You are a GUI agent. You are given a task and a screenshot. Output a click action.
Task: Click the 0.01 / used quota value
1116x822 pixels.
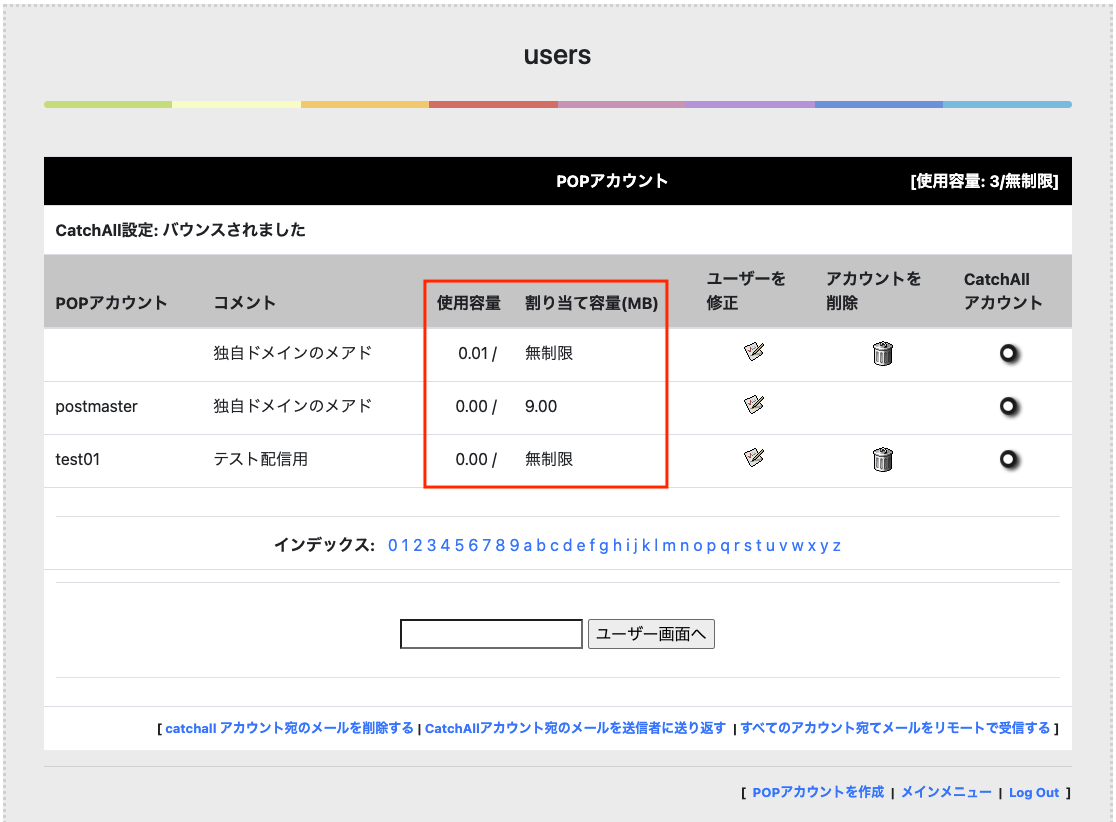pyautogui.click(x=477, y=353)
